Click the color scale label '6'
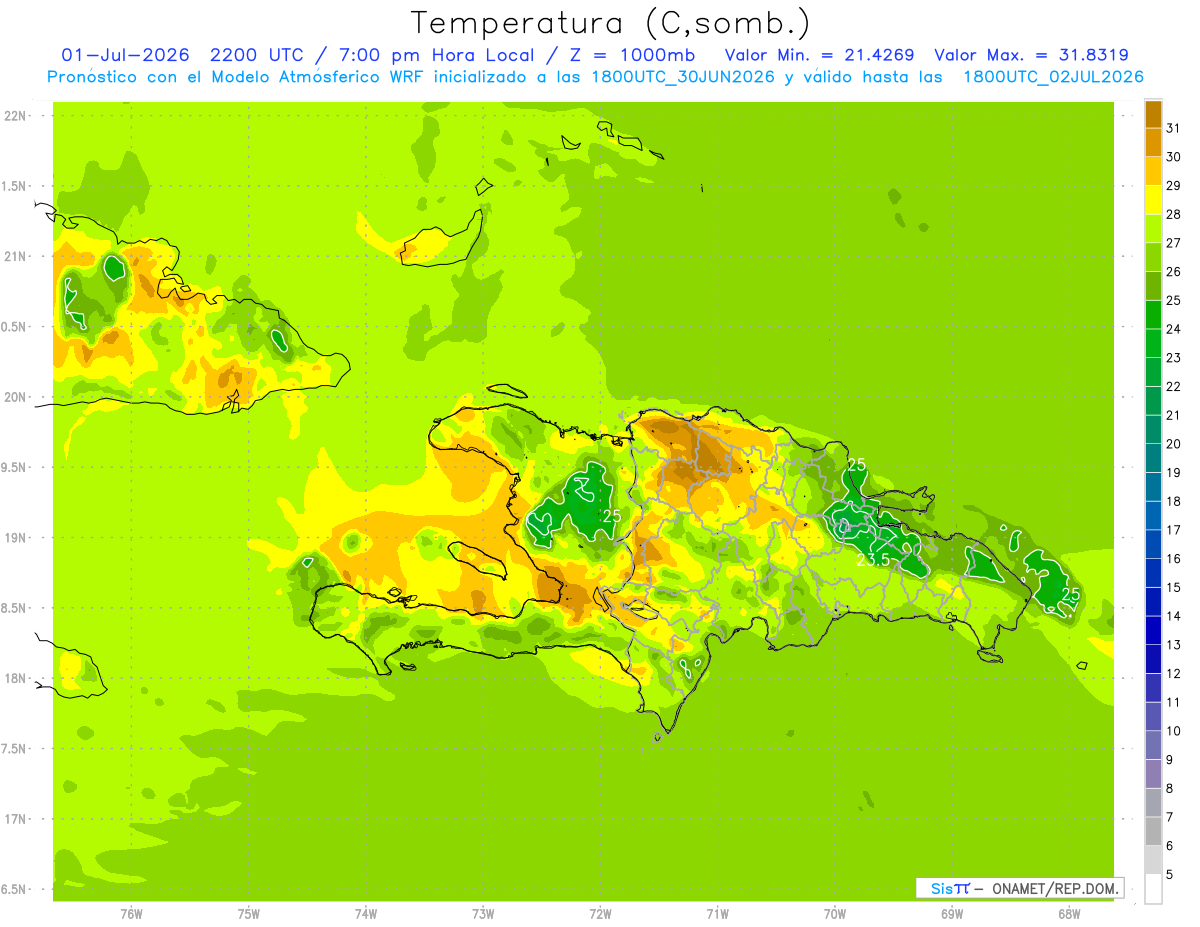 tap(1170, 846)
